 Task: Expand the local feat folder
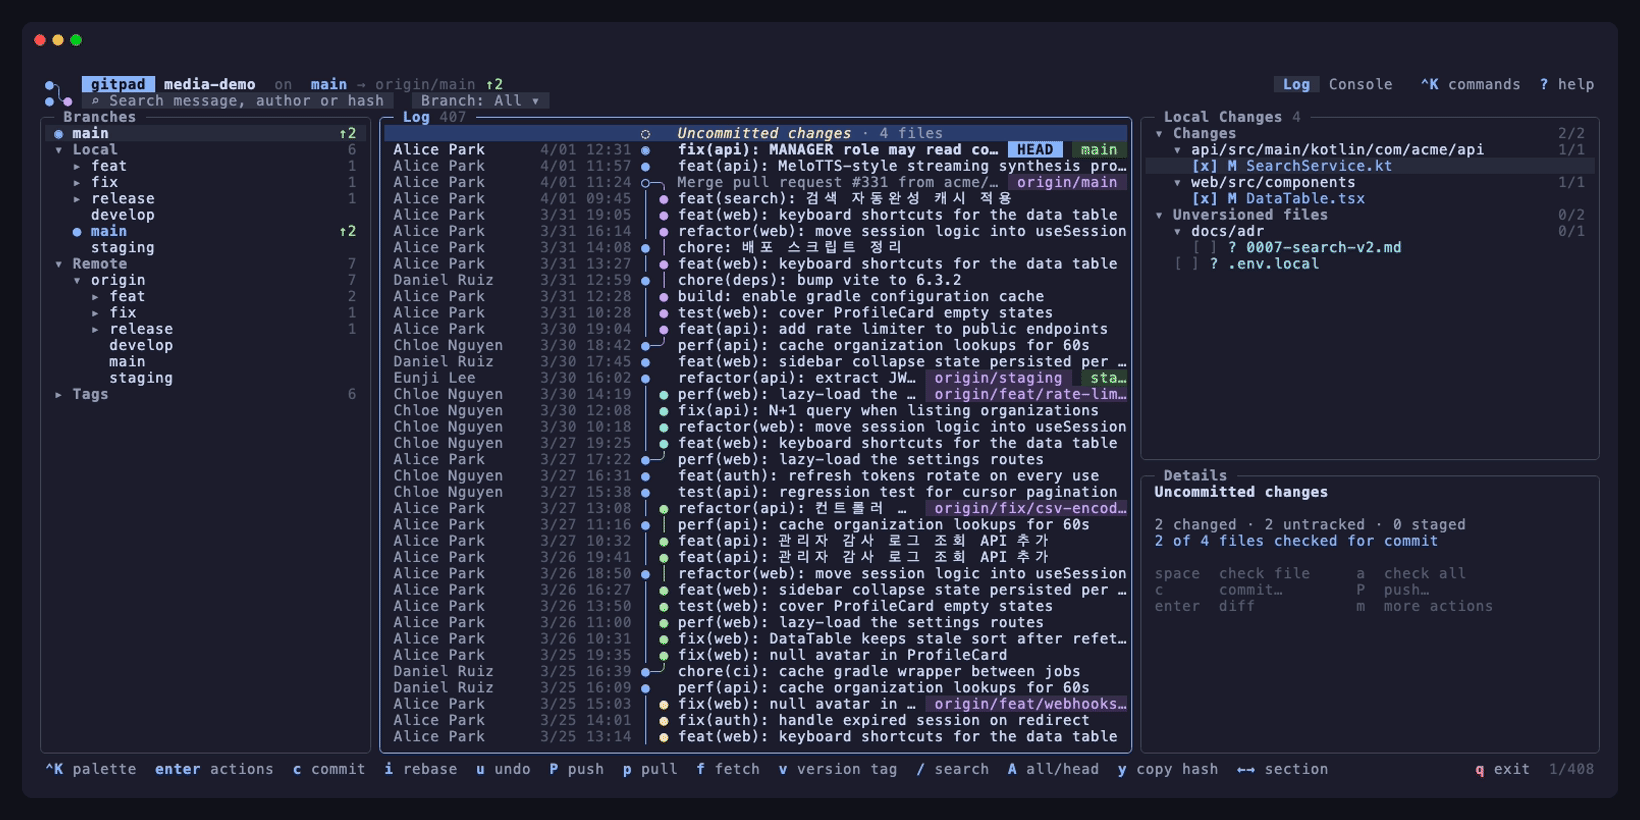(77, 166)
